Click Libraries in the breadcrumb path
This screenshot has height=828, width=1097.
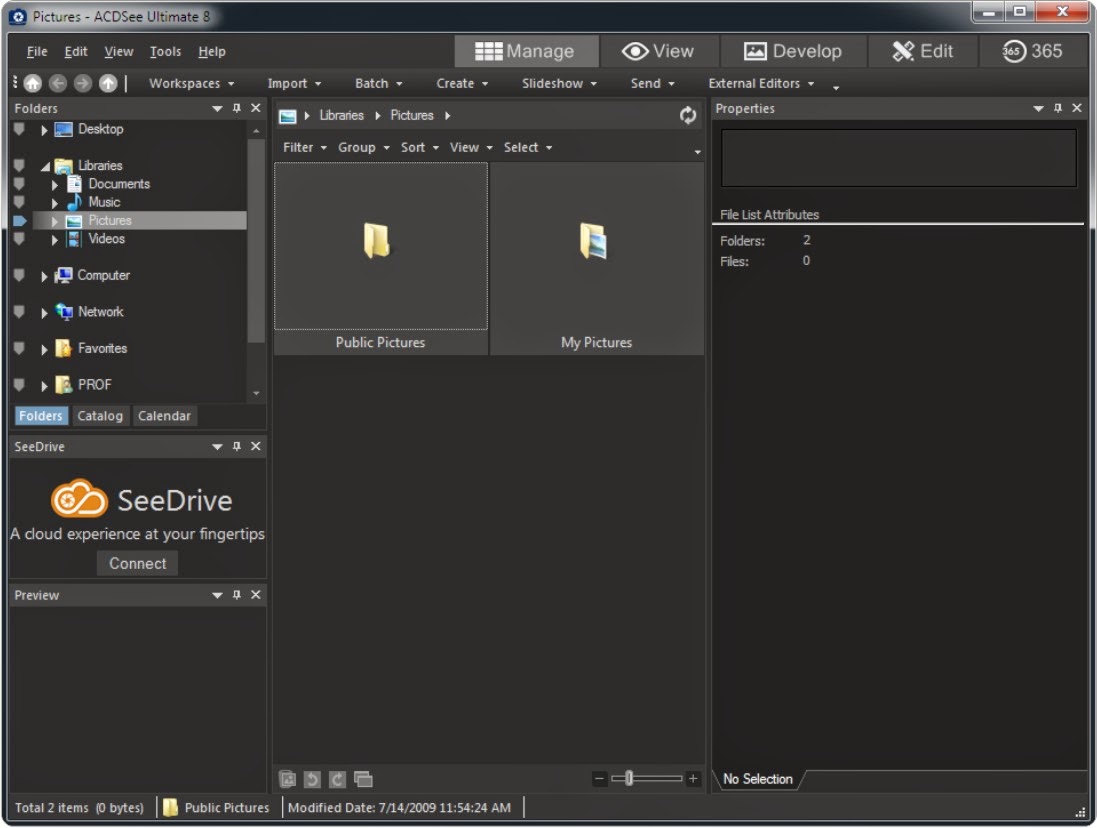[x=341, y=115]
